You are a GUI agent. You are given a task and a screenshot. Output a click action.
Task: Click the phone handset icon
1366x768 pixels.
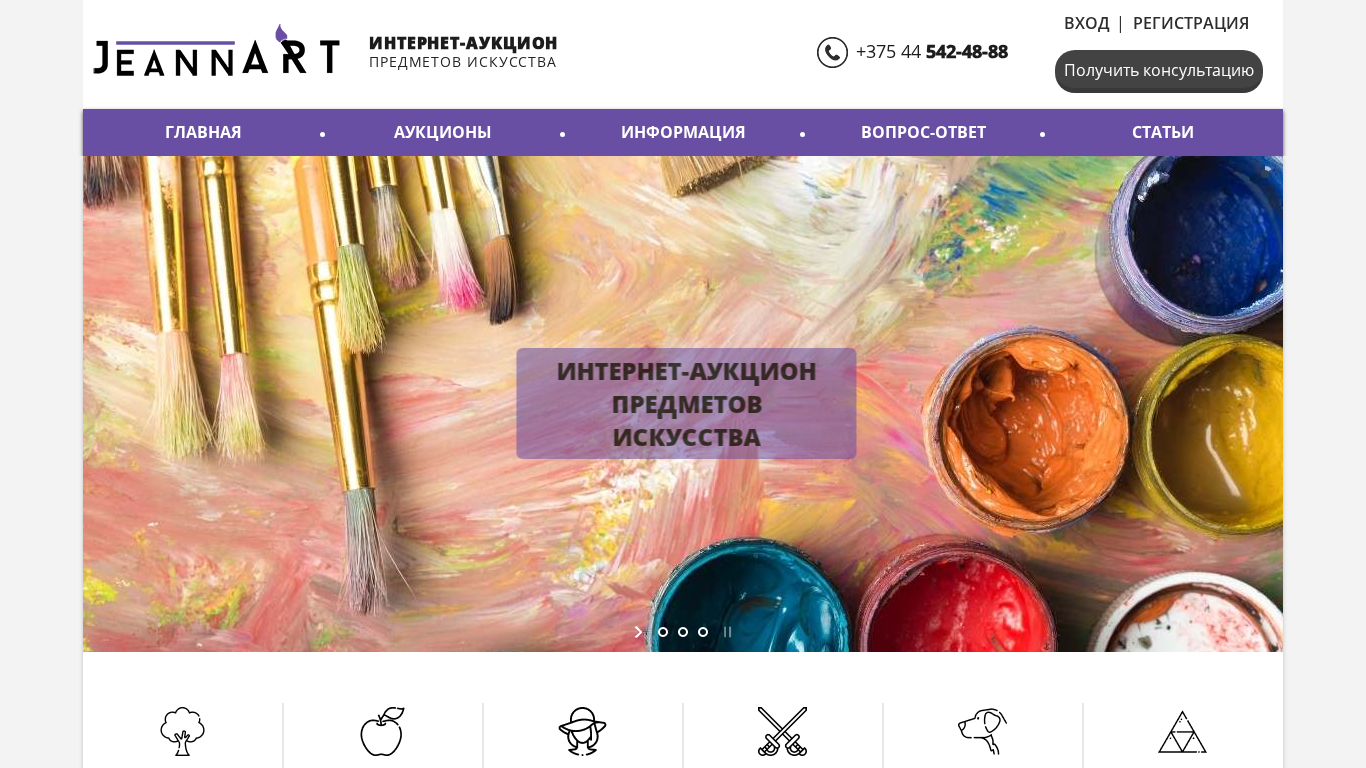tap(832, 52)
